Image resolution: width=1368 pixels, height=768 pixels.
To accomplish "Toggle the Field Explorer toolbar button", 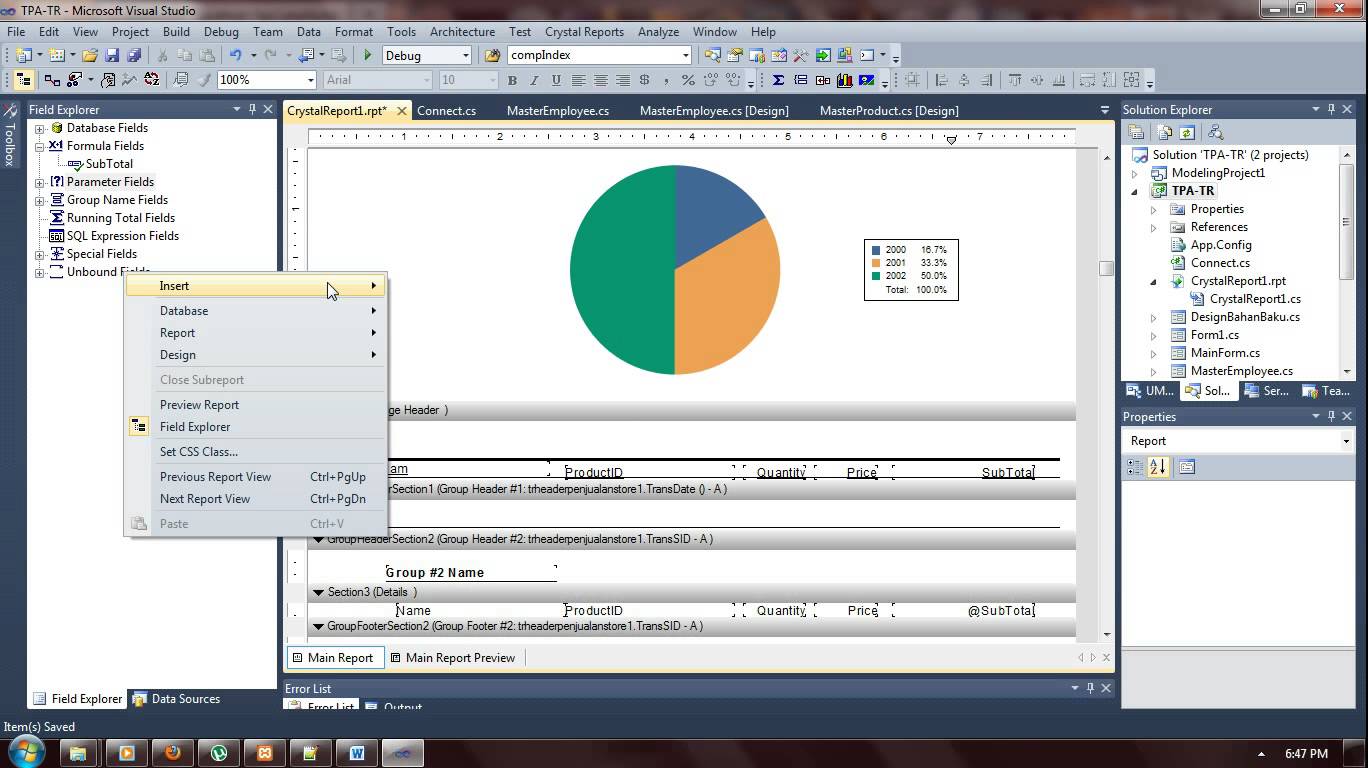I will pyautogui.click(x=23, y=80).
